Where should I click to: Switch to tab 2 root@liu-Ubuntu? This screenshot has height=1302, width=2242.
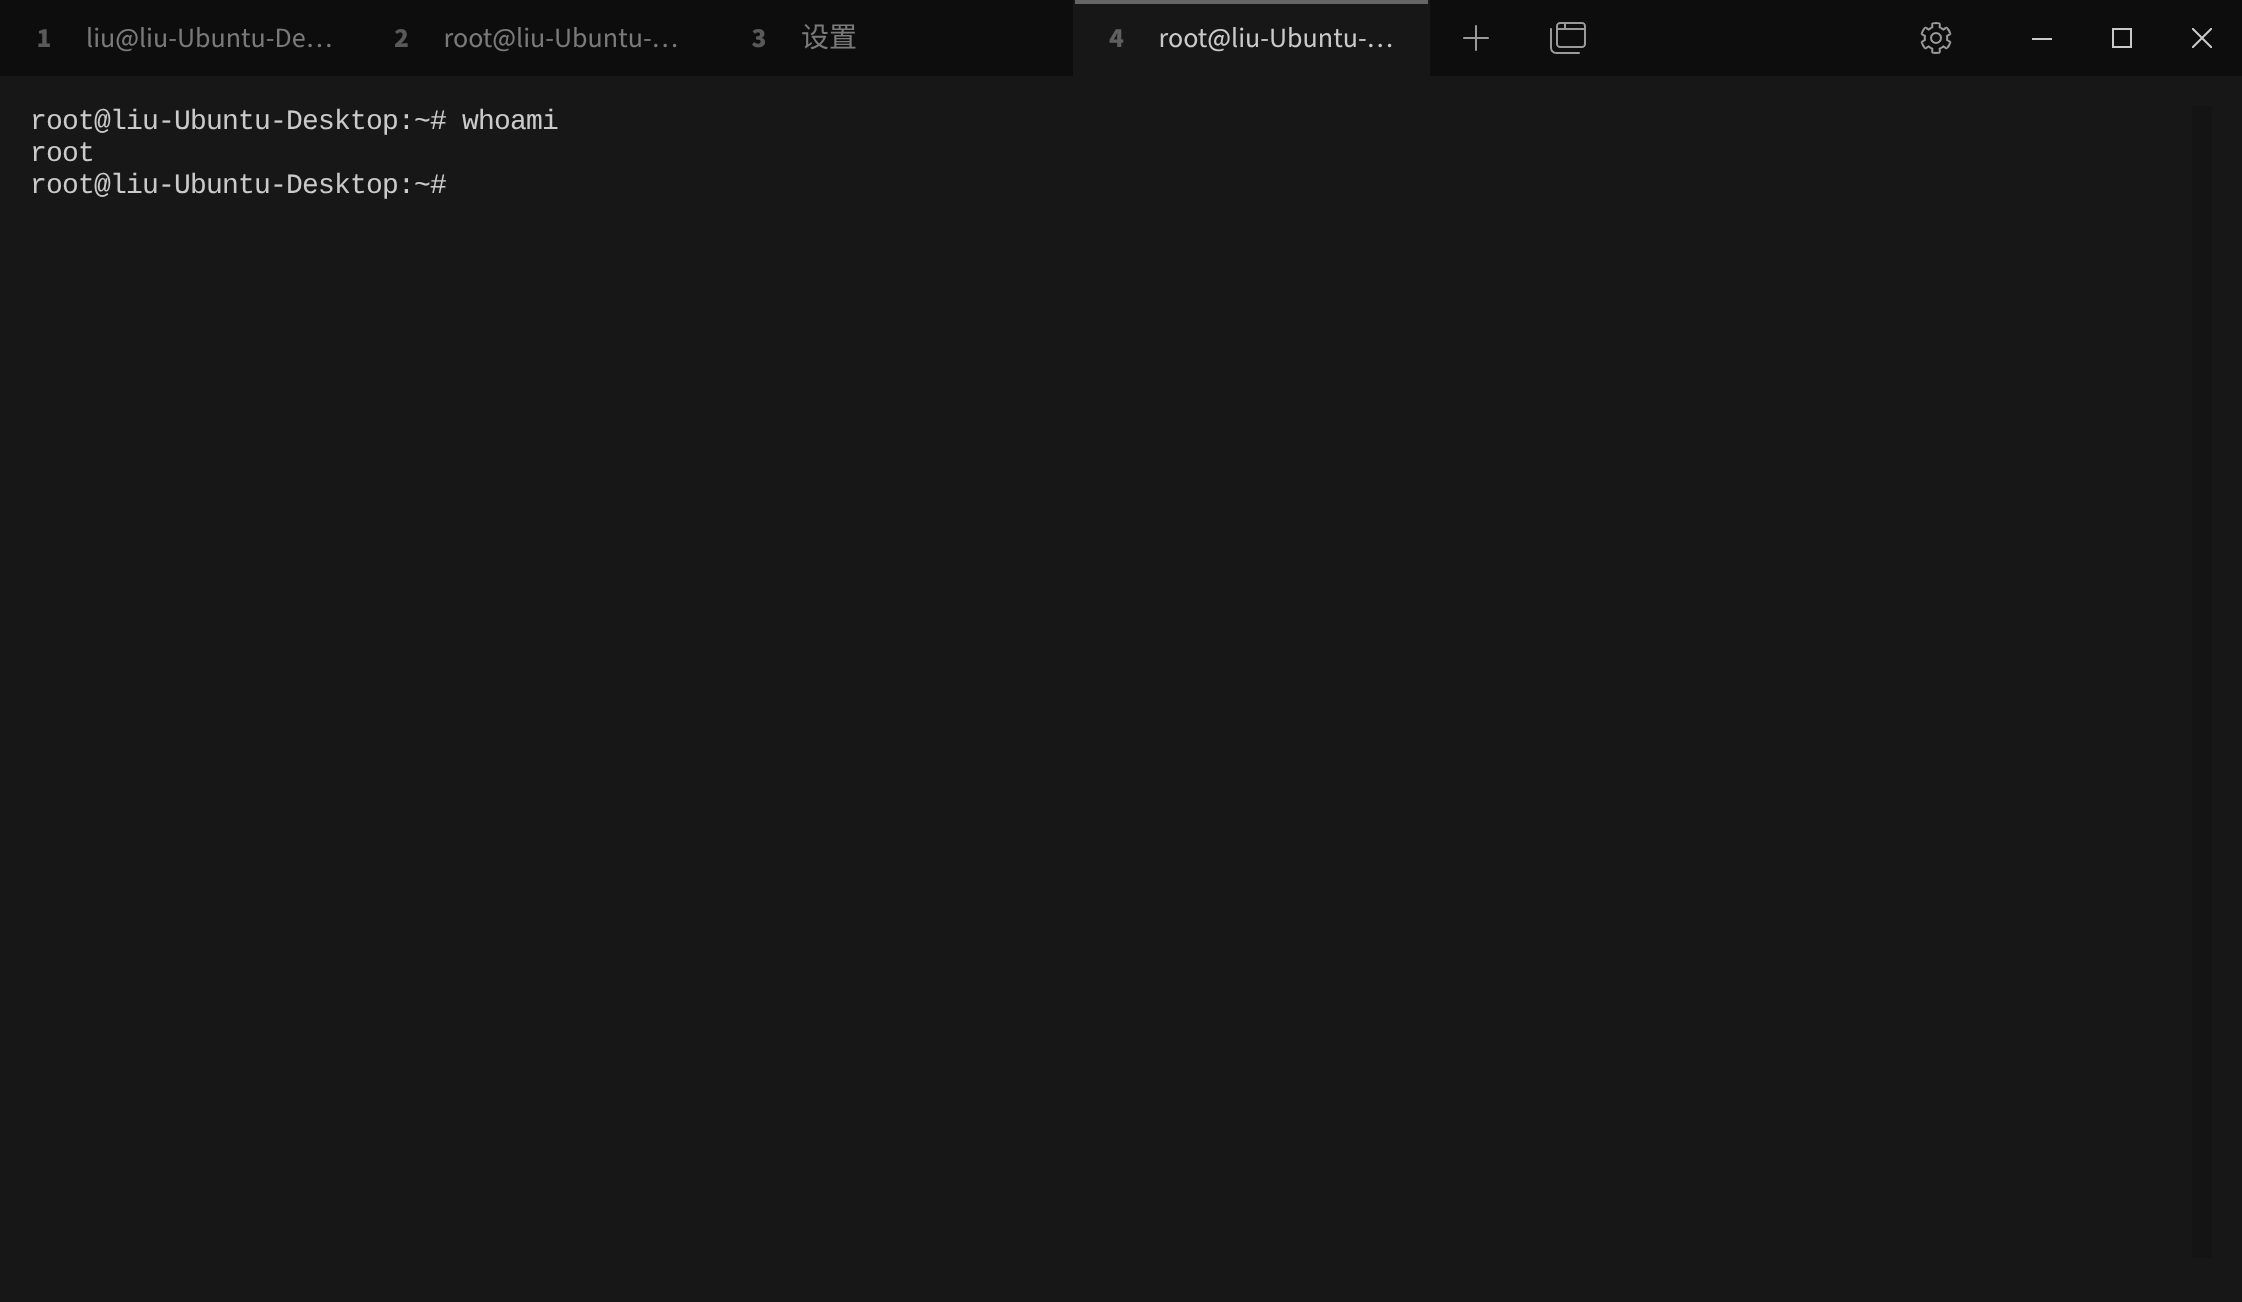pyautogui.click(x=560, y=38)
